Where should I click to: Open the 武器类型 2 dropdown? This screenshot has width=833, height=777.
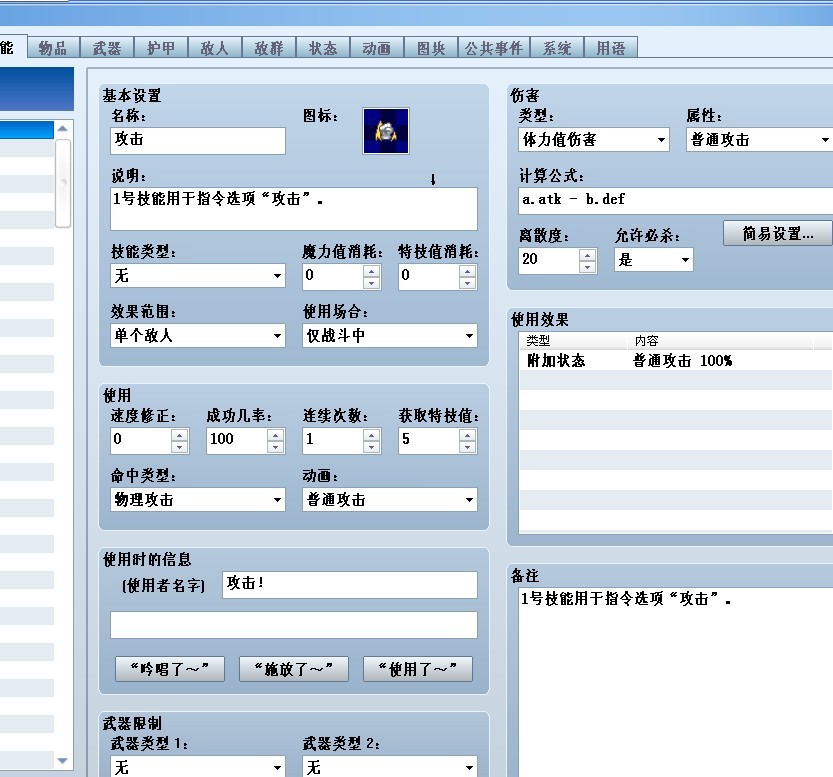(x=389, y=766)
